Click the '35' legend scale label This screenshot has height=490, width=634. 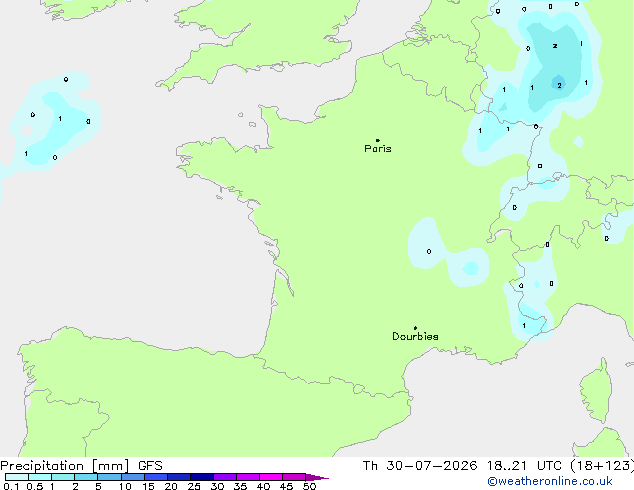(240, 486)
